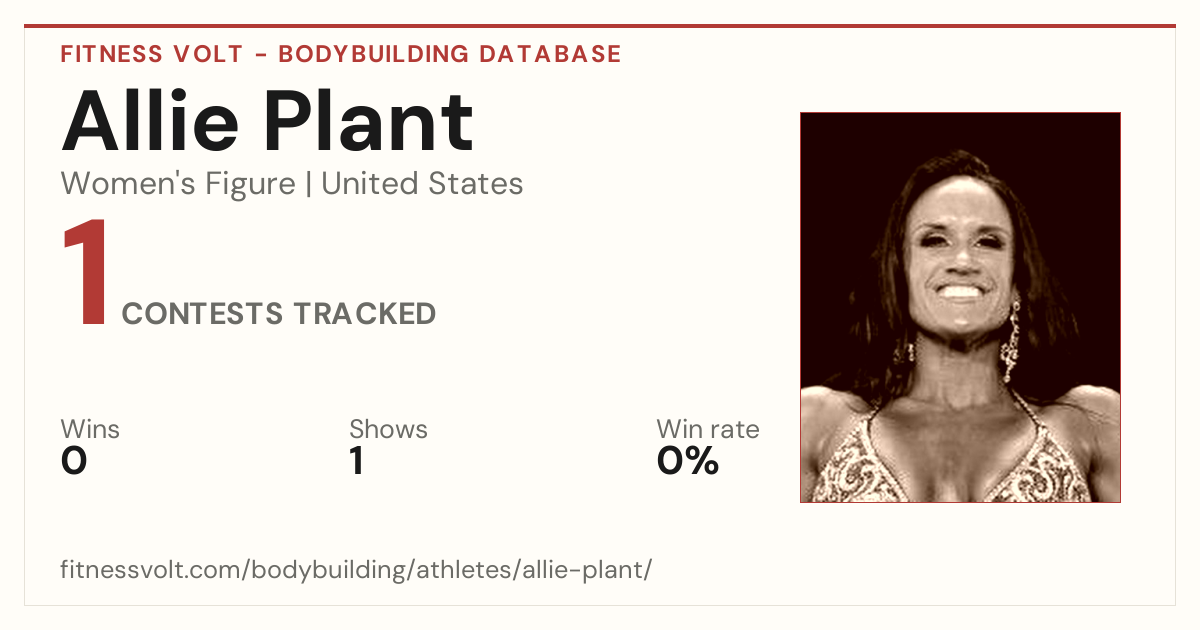Open the fitnessvolt.com athlete URL
The width and height of the screenshot is (1200, 630).
pyautogui.click(x=356, y=571)
